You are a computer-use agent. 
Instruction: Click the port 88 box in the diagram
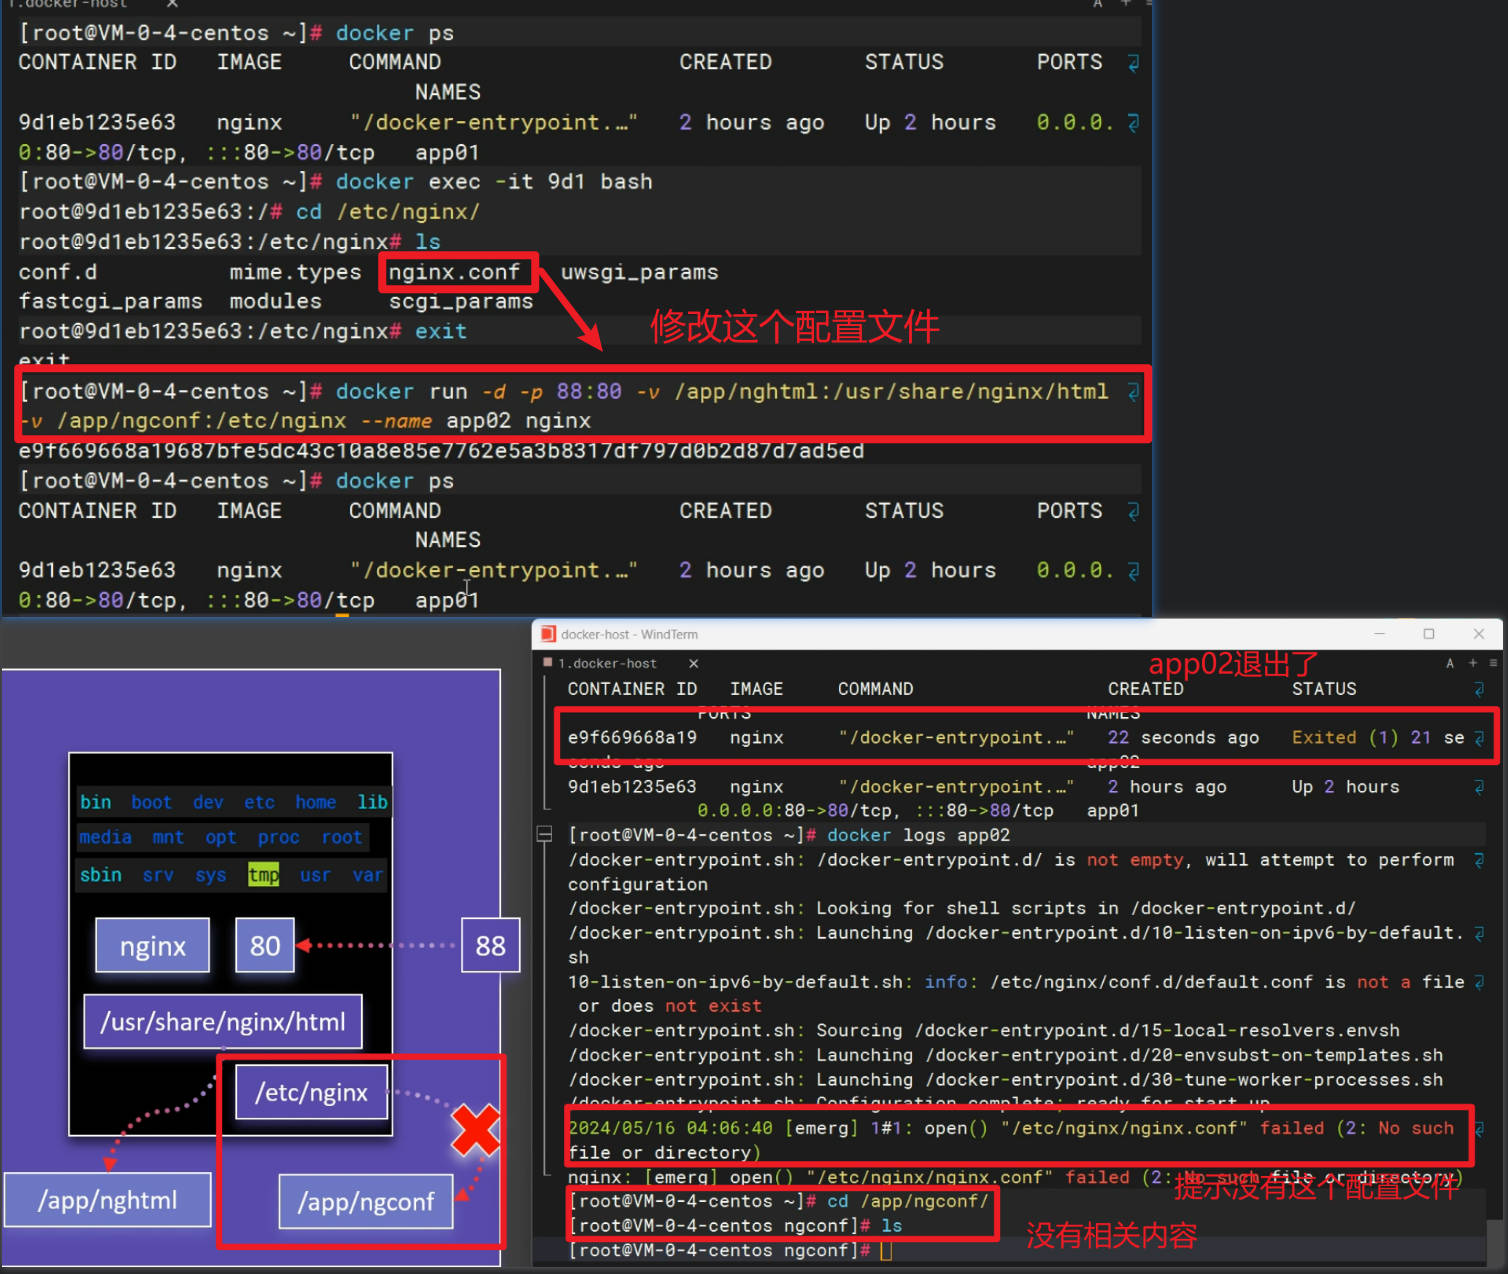pyautogui.click(x=490, y=945)
